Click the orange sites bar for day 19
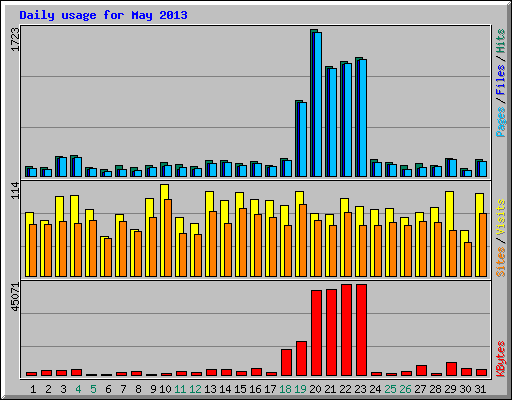 point(303,240)
